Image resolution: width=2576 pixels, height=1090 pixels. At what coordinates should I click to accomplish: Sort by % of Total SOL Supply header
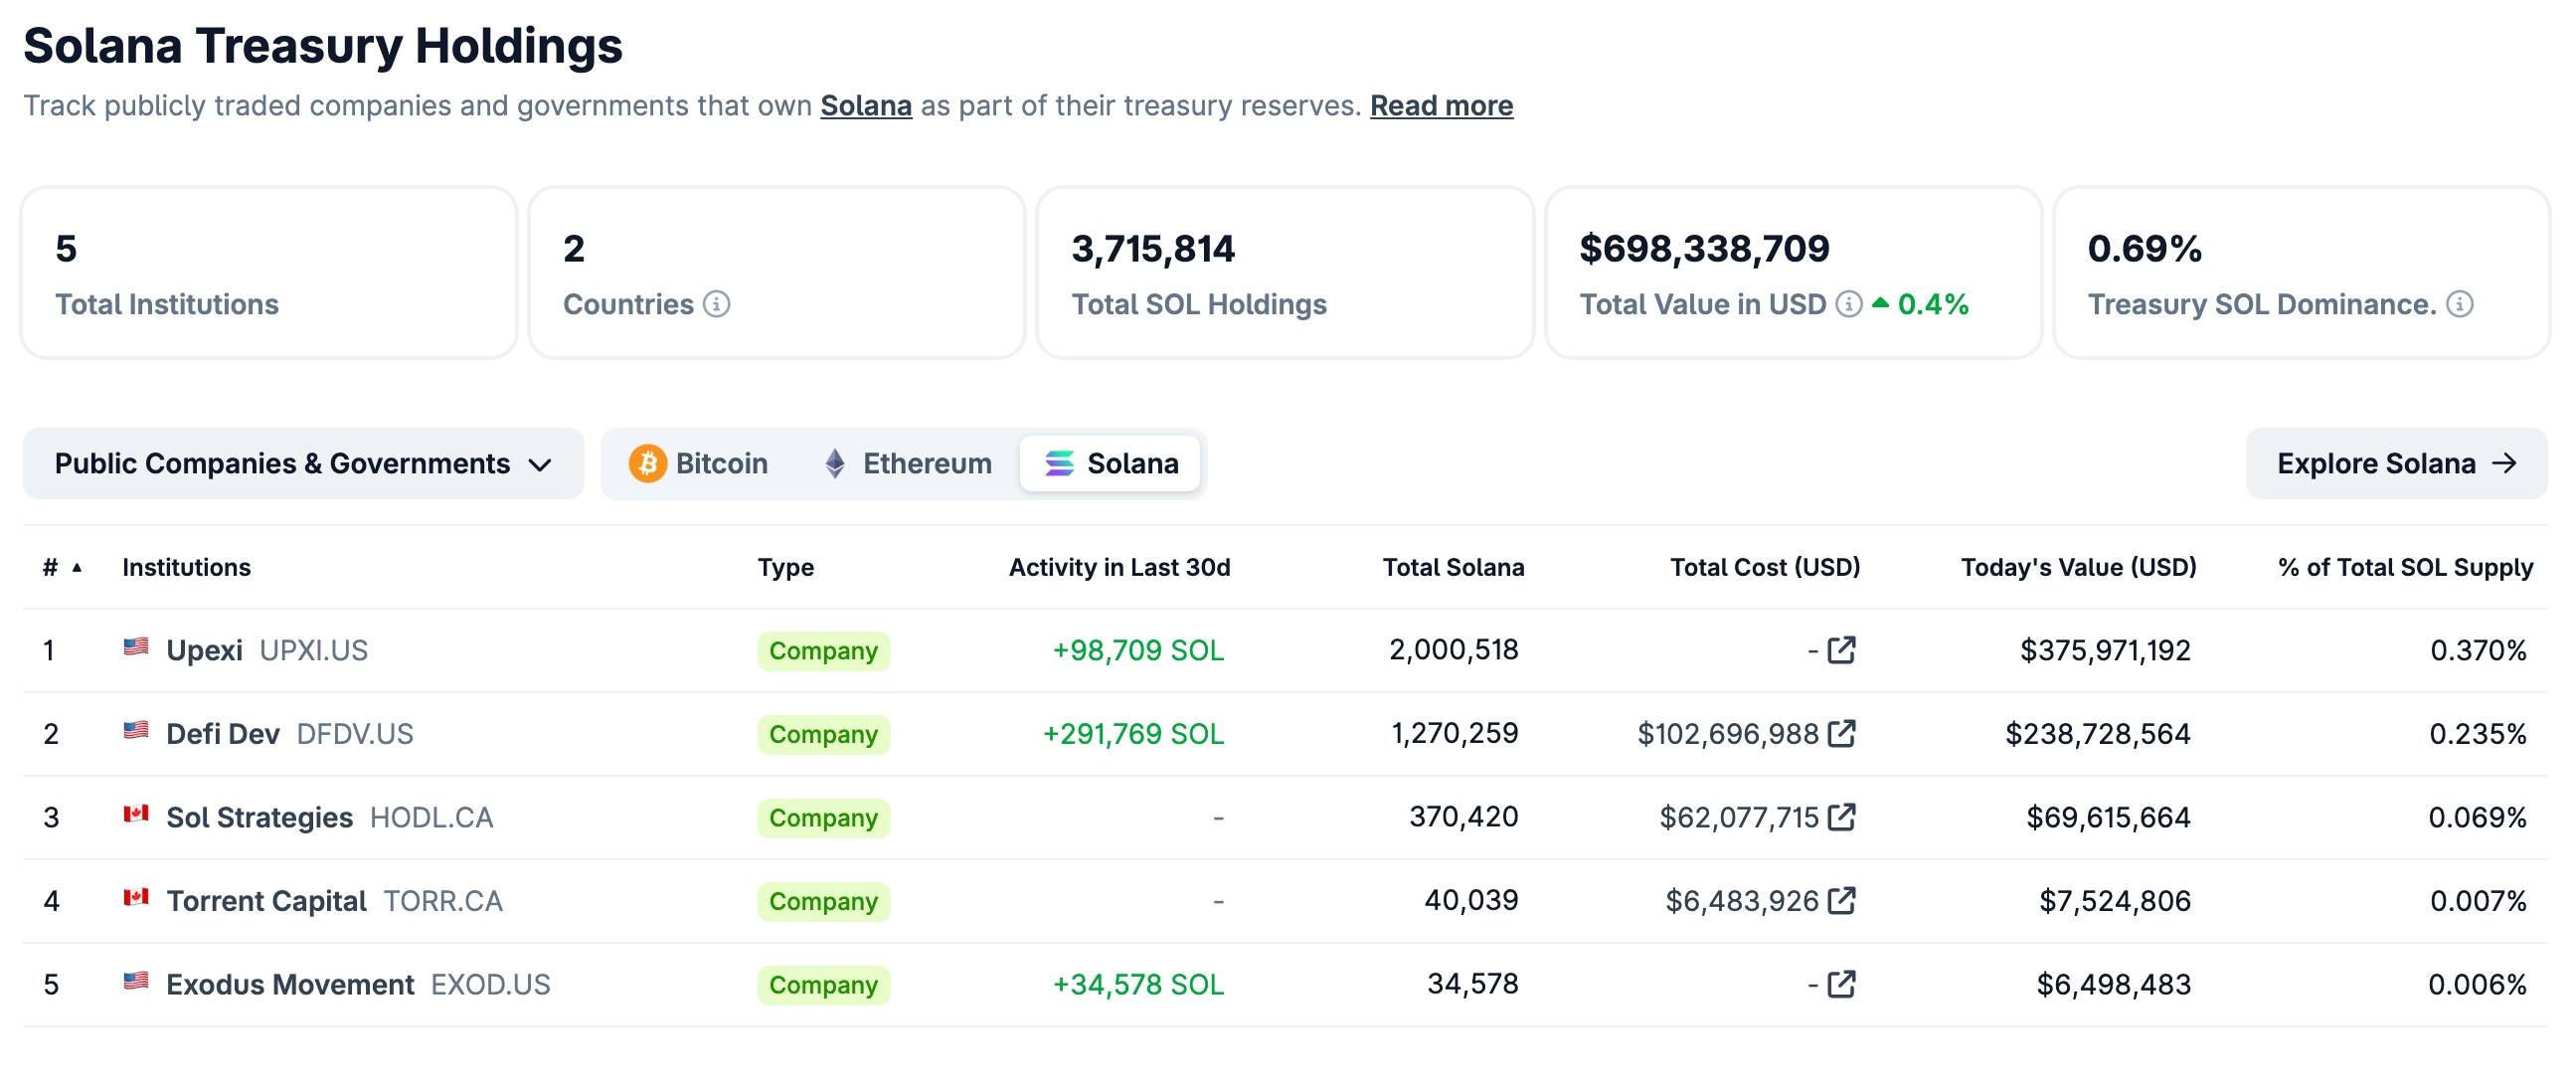[2405, 568]
